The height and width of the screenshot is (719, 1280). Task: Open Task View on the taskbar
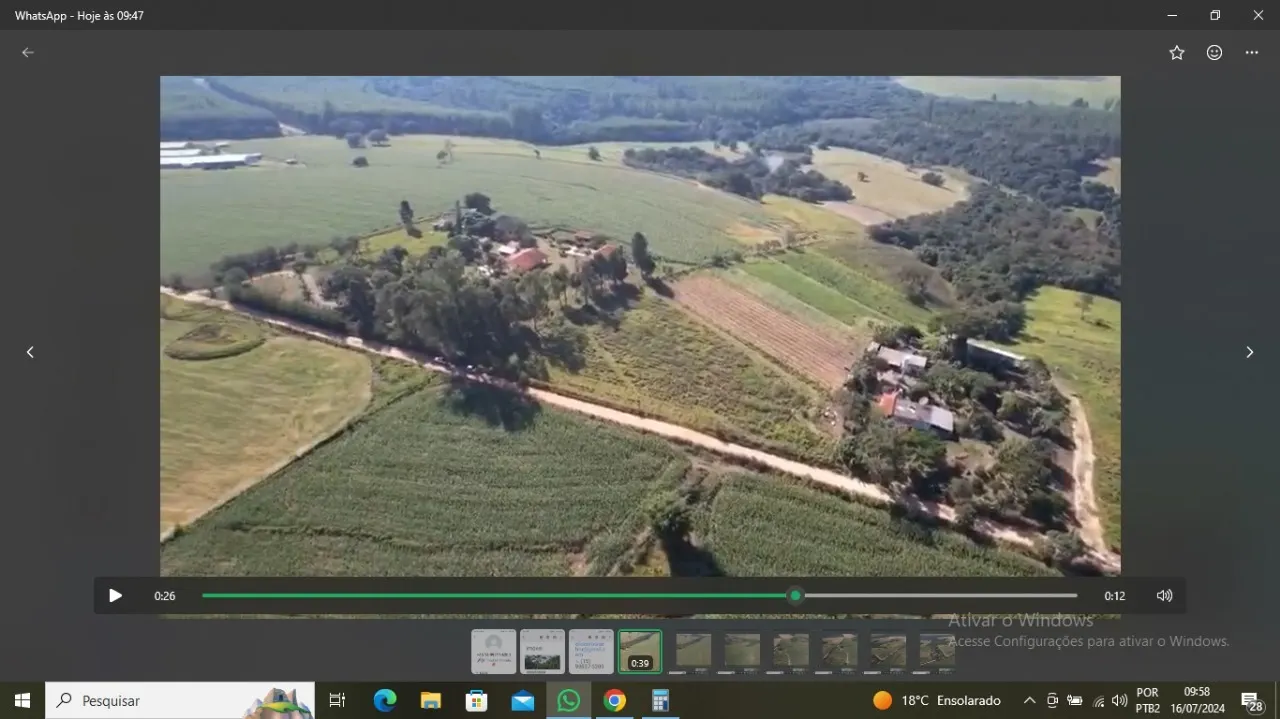(337, 701)
